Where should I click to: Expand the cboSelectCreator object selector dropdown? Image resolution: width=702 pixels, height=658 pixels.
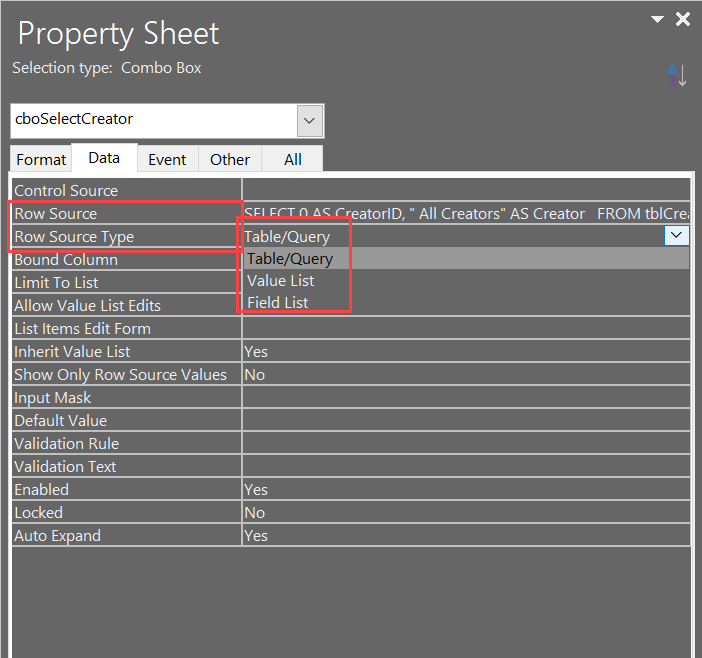tap(309, 121)
